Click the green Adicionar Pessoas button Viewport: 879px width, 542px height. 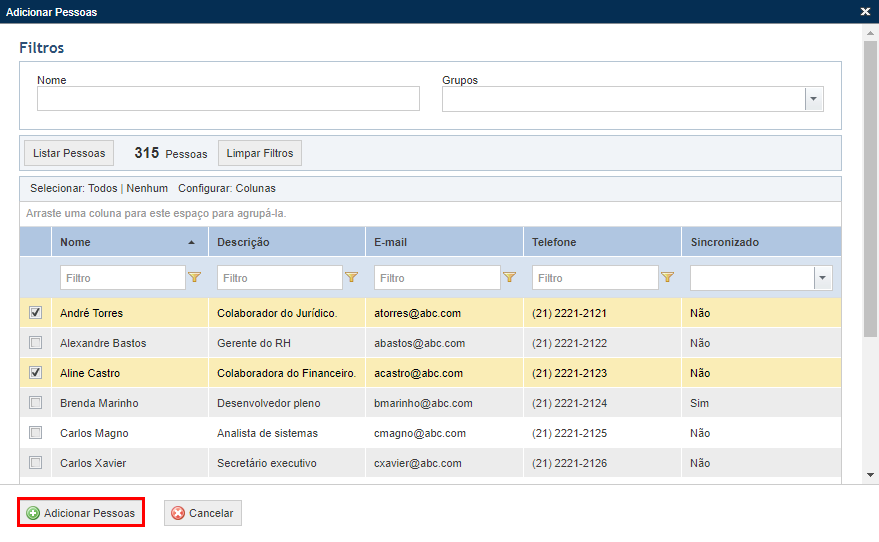(81, 513)
